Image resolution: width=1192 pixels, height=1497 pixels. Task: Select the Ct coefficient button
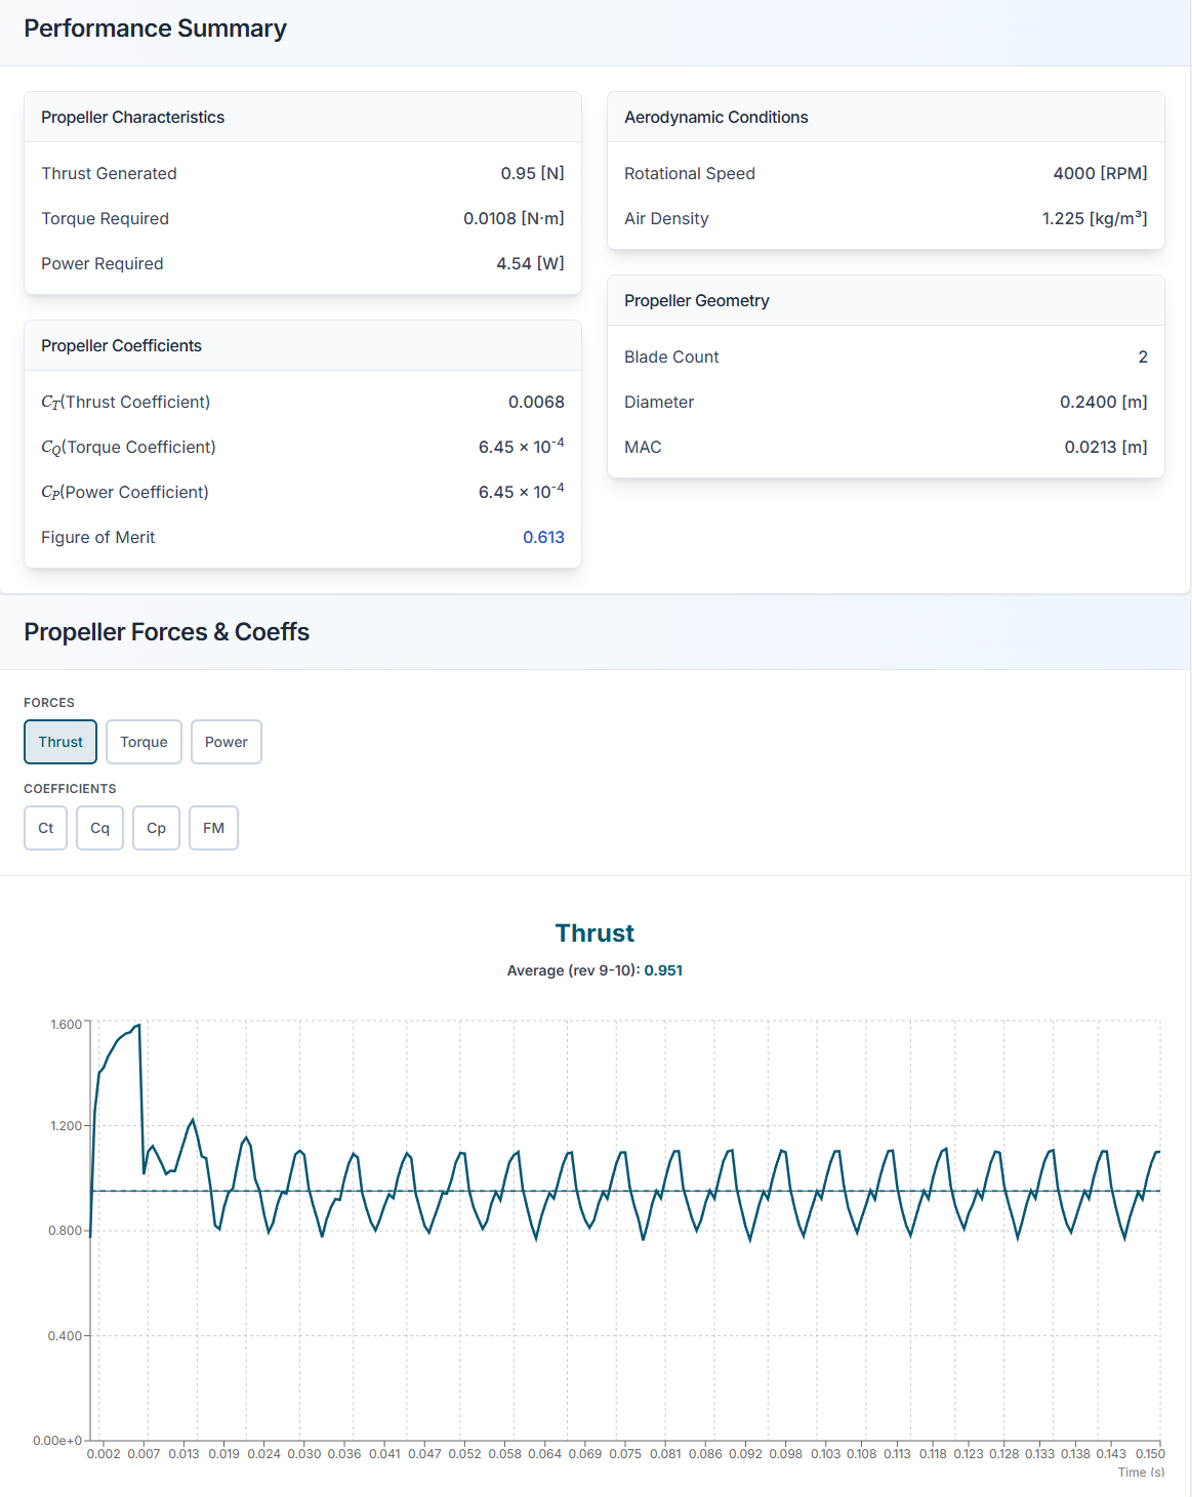pos(46,828)
